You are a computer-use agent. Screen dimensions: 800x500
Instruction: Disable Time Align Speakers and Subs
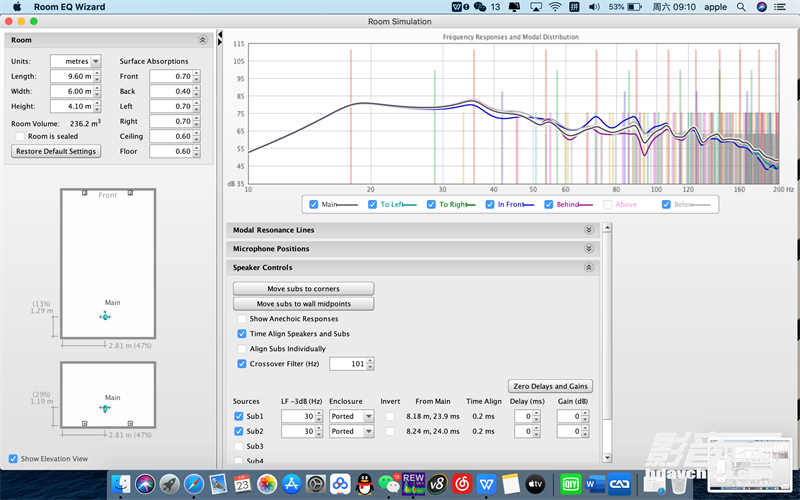(x=242, y=334)
